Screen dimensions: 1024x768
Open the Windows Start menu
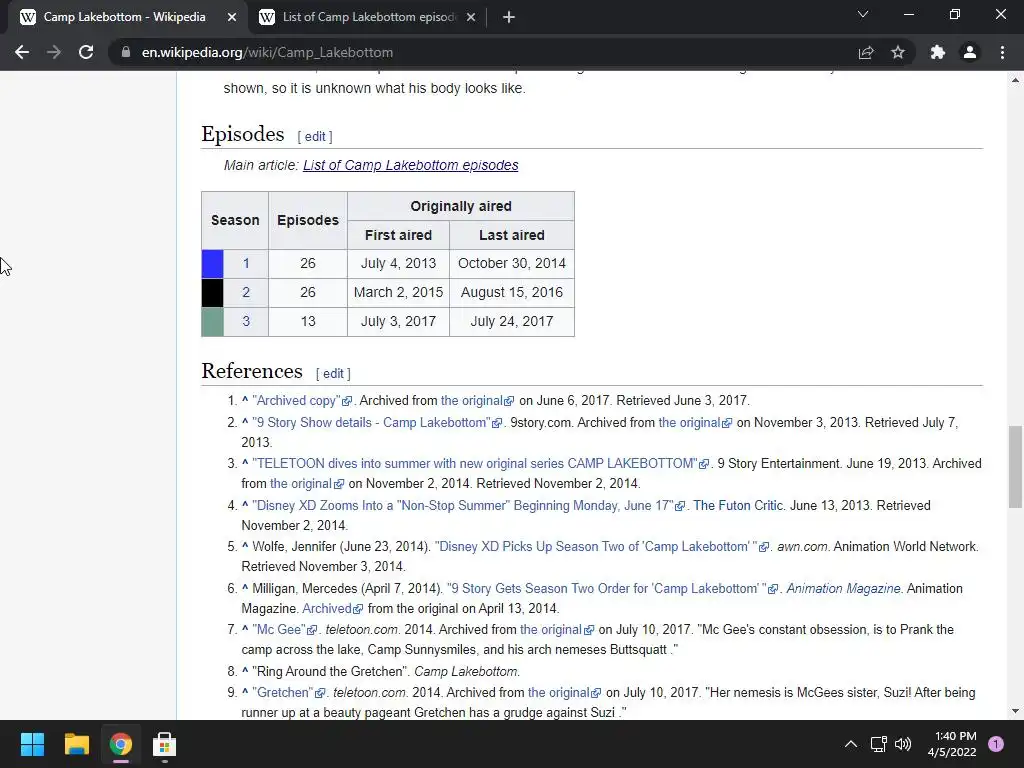32,744
